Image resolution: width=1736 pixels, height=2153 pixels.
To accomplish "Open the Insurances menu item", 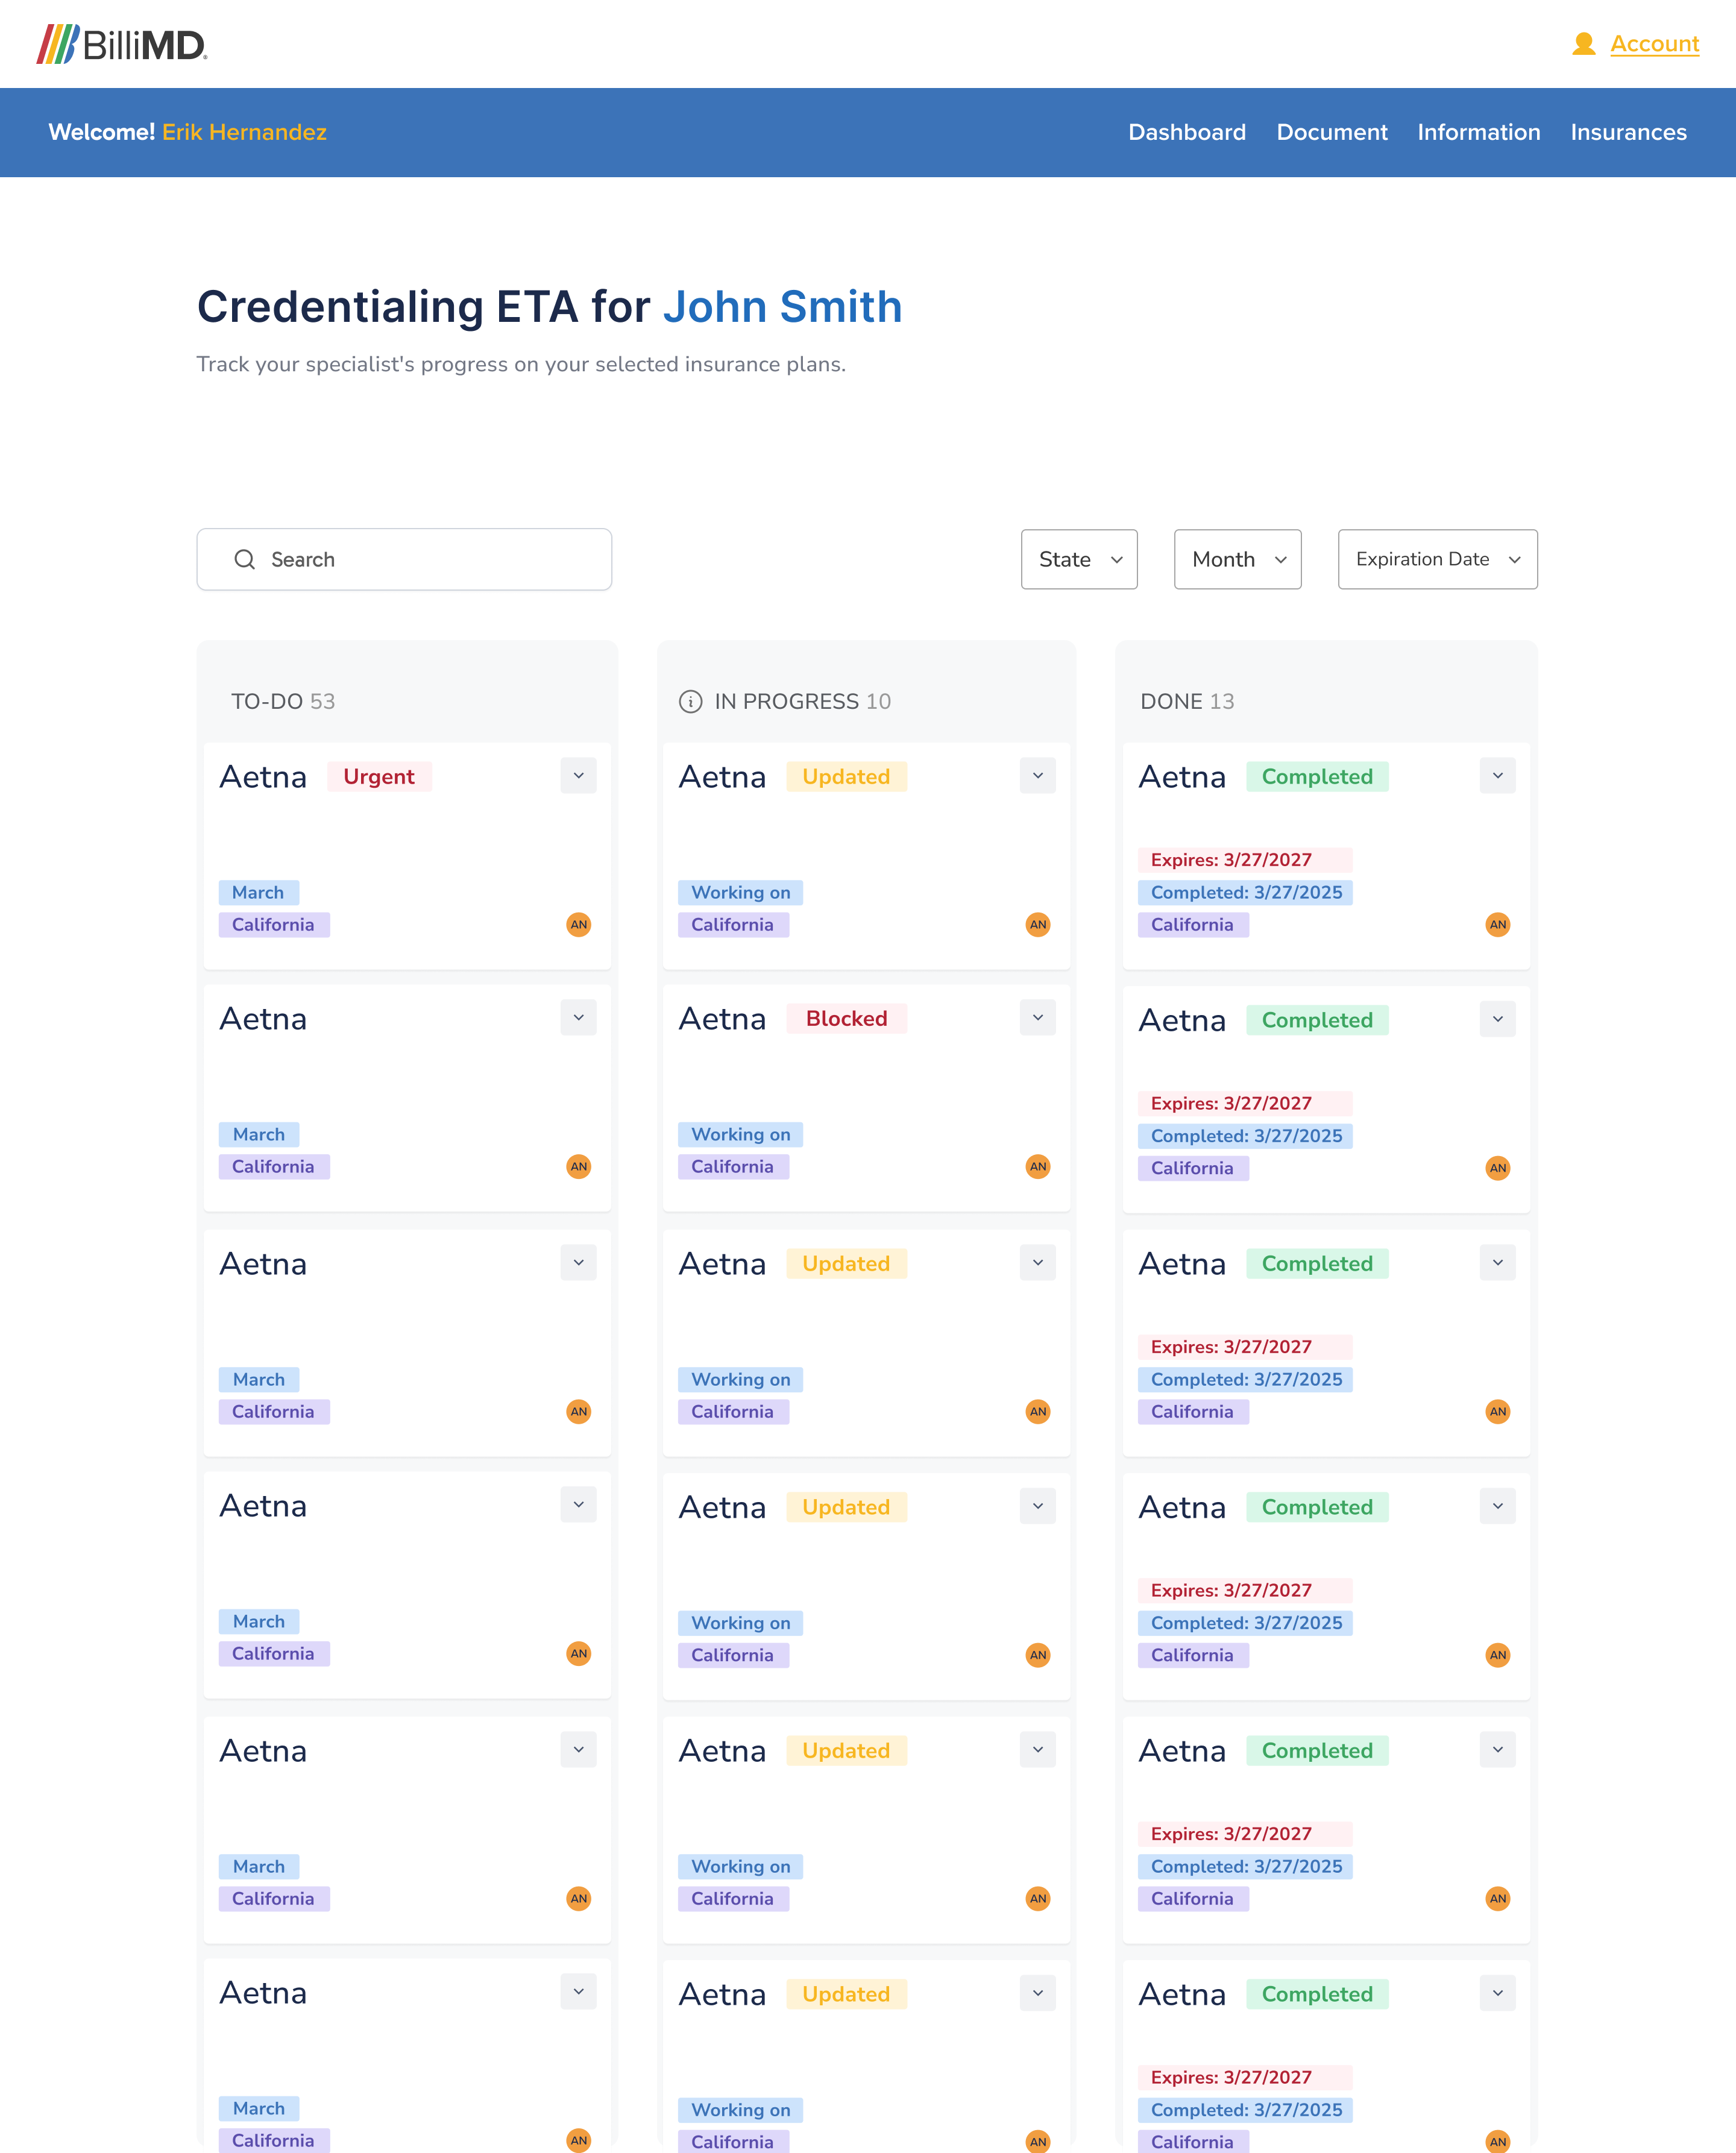I will pyautogui.click(x=1628, y=132).
